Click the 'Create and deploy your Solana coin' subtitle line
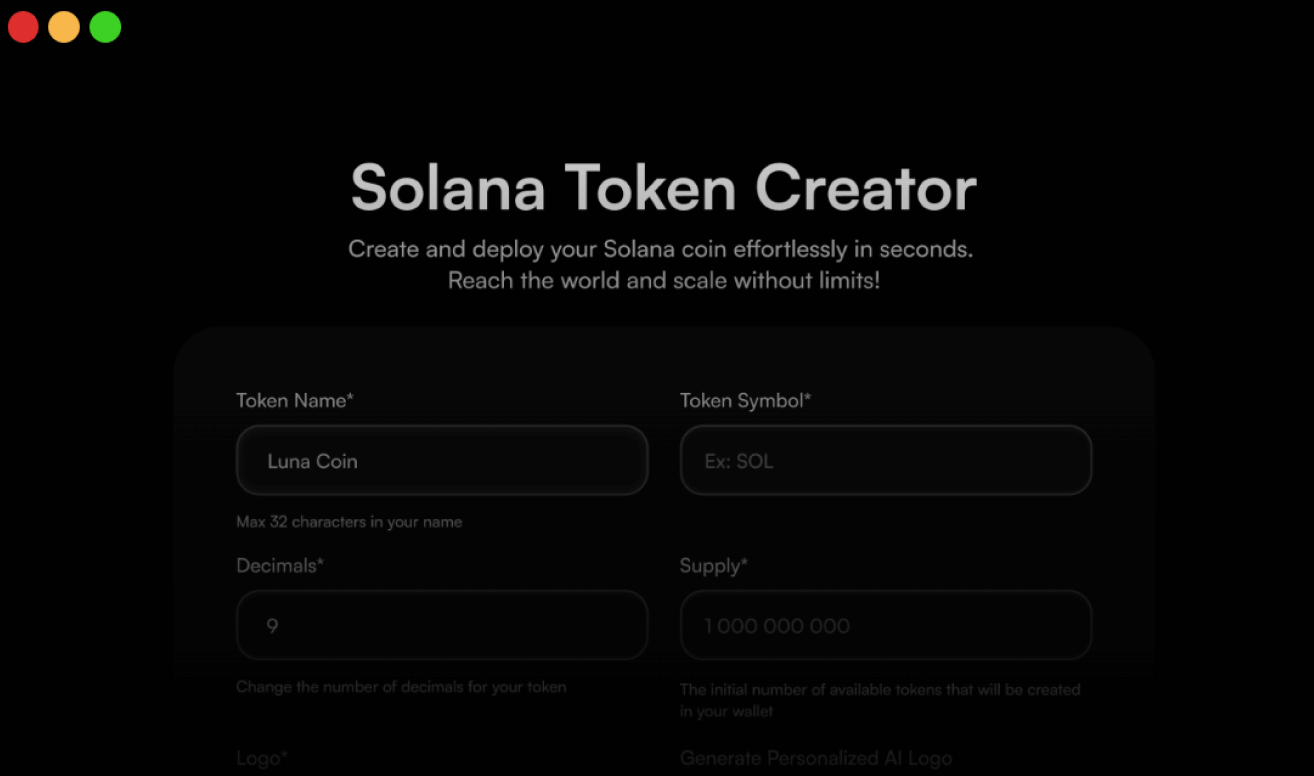 click(x=660, y=249)
